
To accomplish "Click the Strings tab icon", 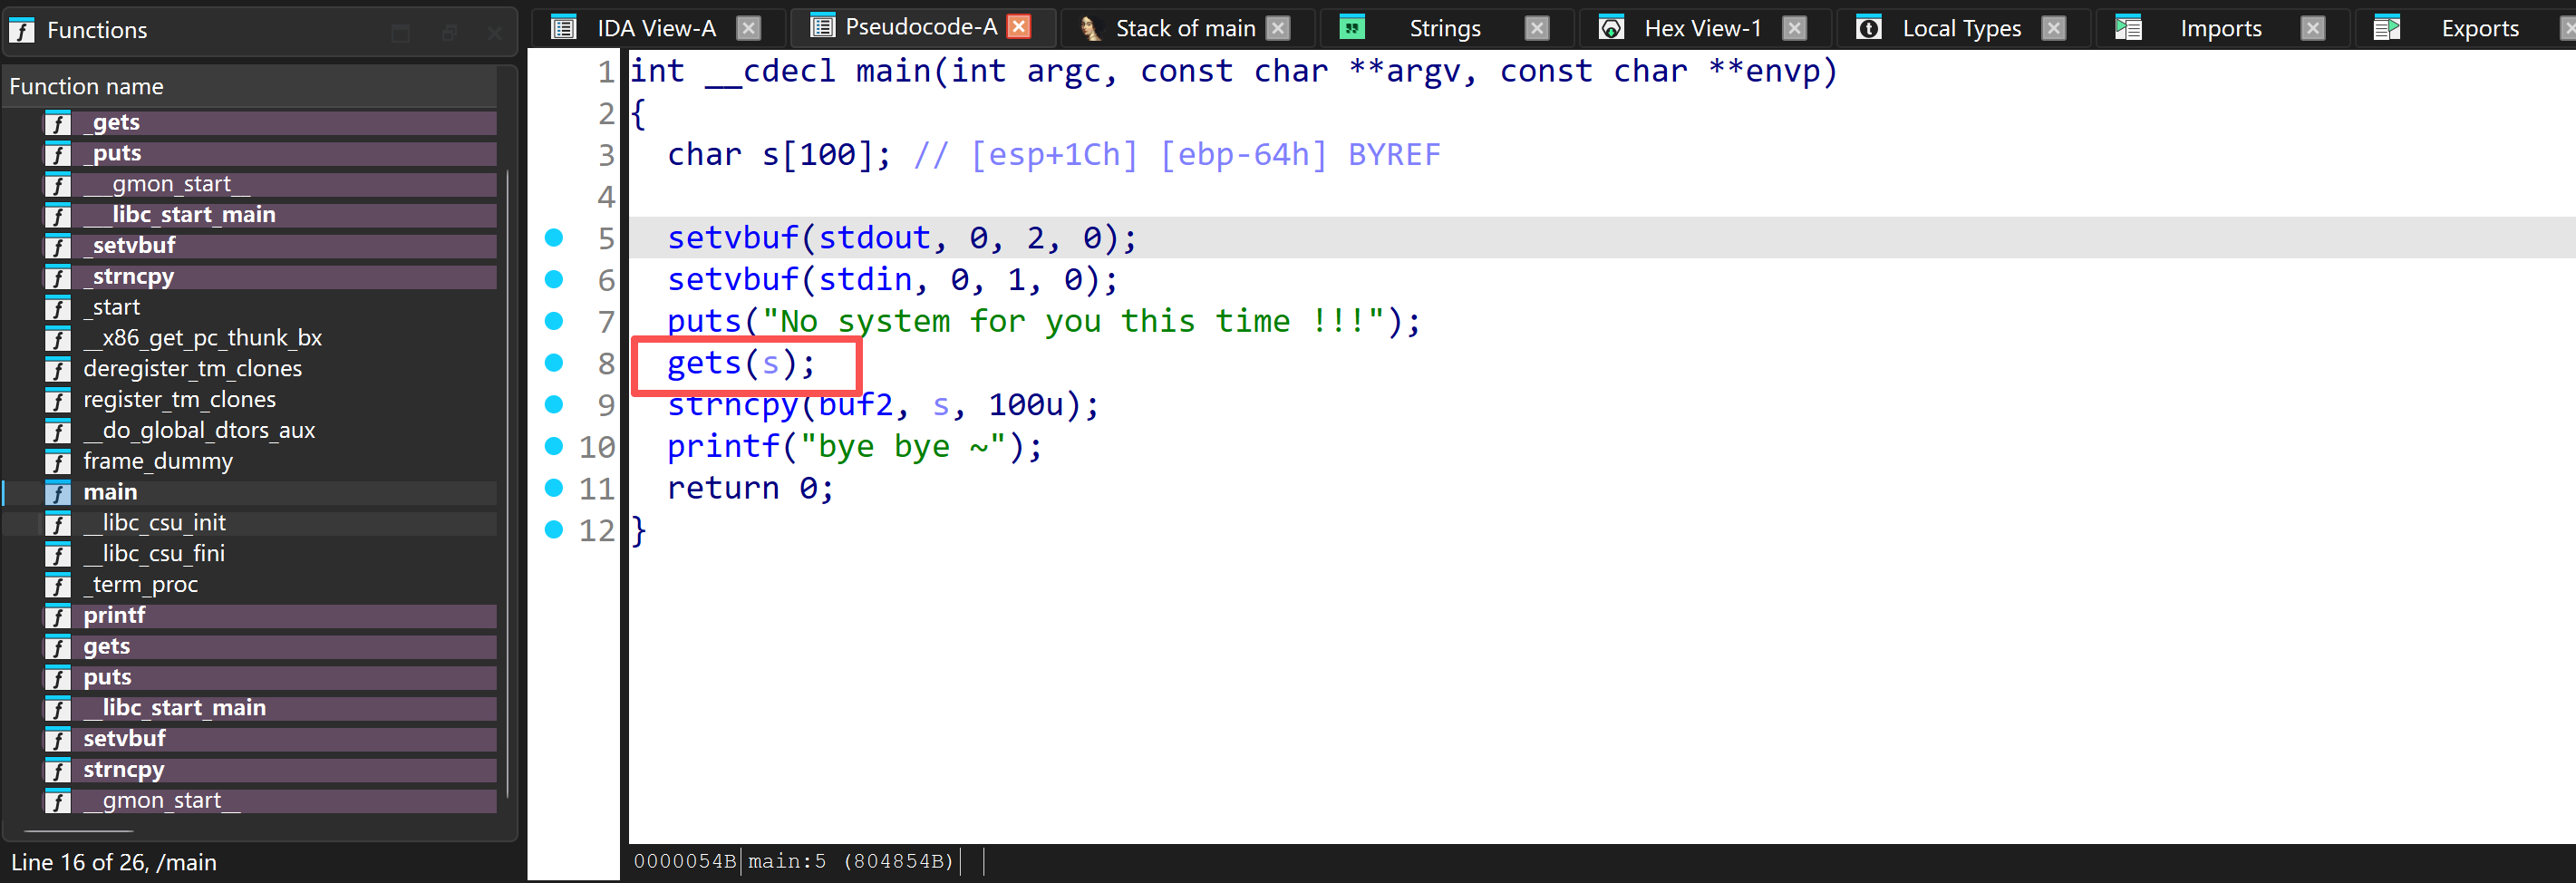I will coord(1352,27).
